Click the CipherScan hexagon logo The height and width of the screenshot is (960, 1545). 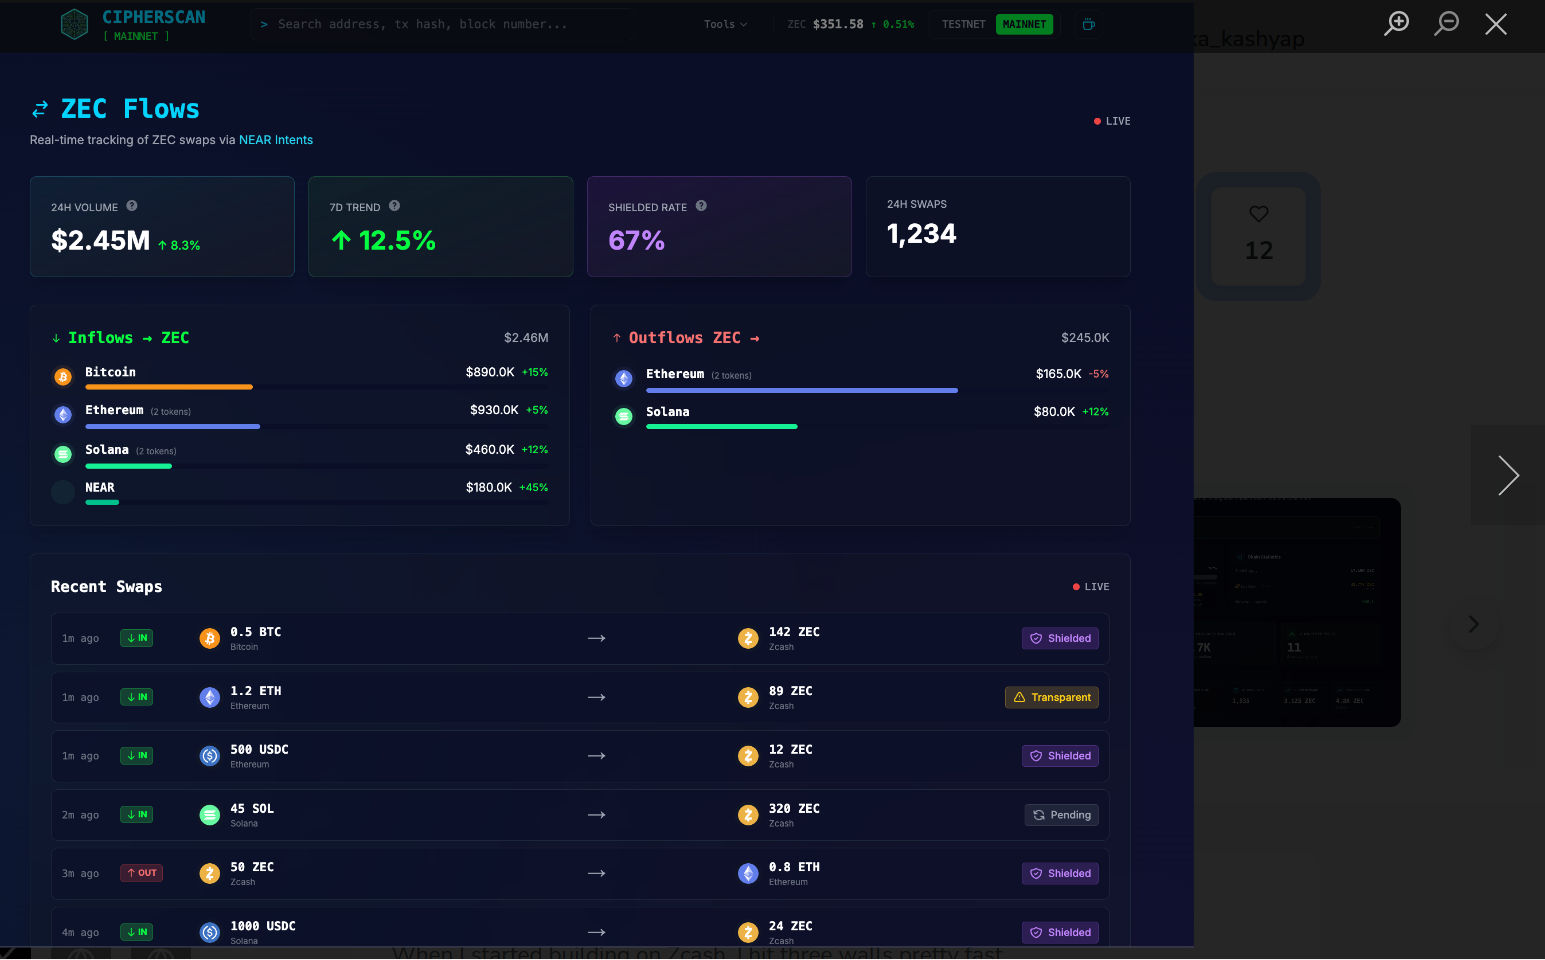pyautogui.click(x=74, y=24)
